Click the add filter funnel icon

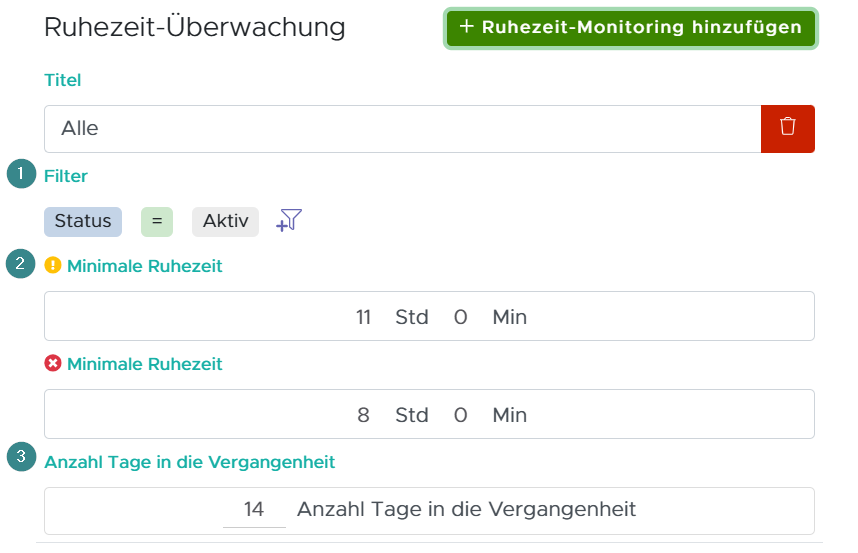click(x=289, y=221)
